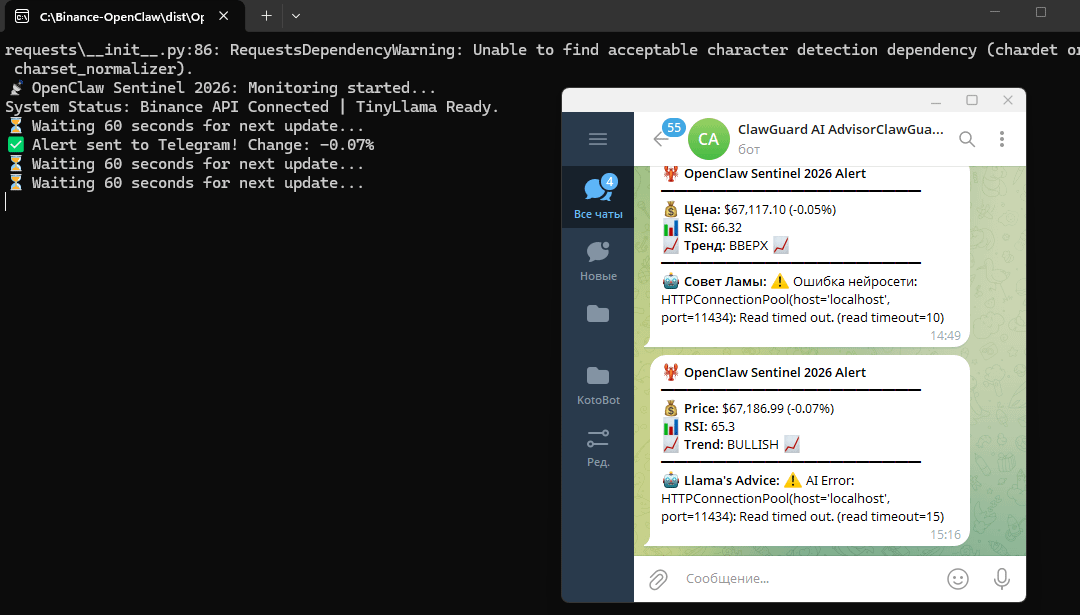The width and height of the screenshot is (1080, 615).
Task: Click 'Цена: $67,117.10 (-0.05%)' line
Action: click(749, 209)
